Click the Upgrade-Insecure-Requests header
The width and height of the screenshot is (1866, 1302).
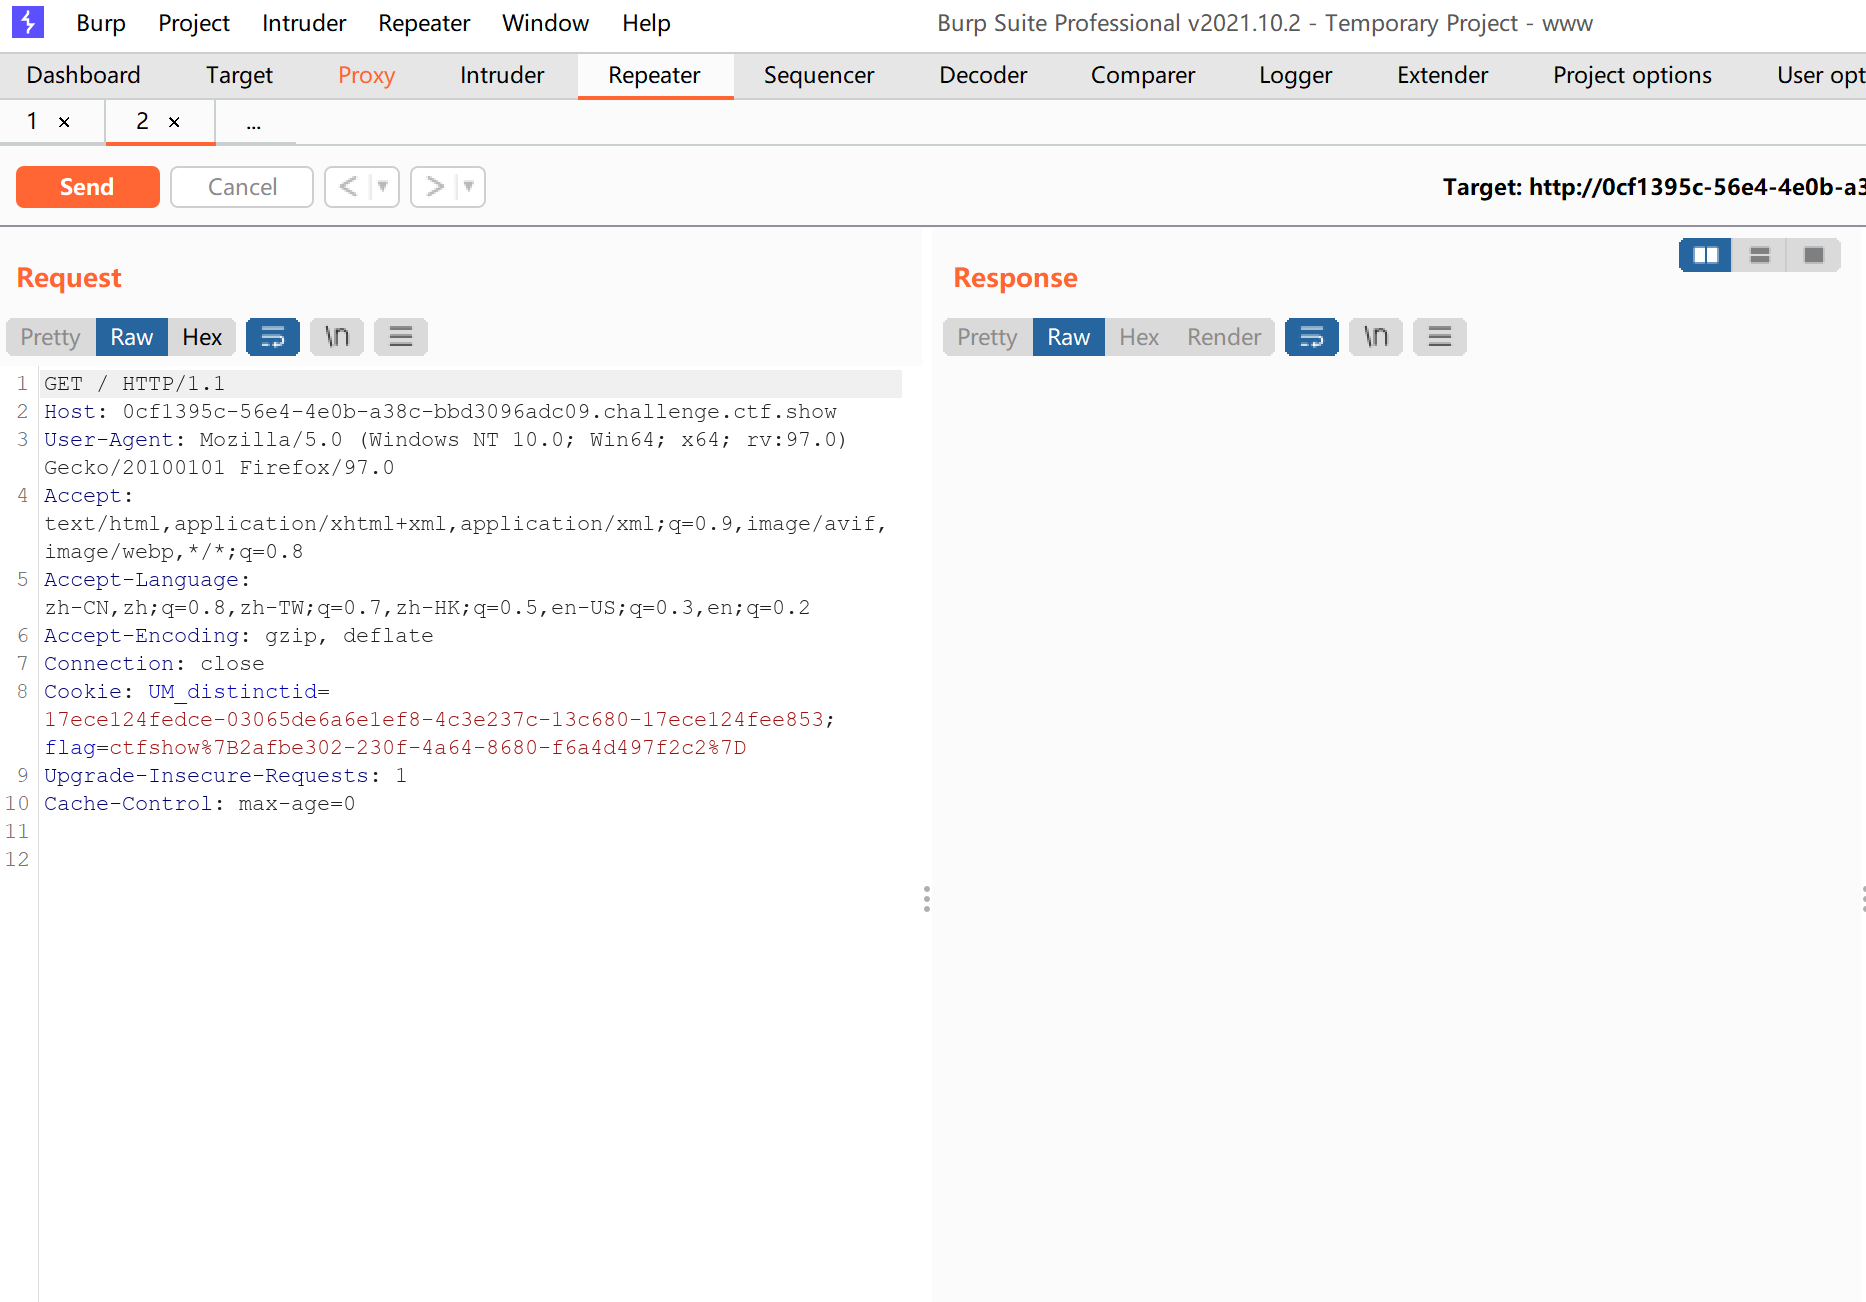click(x=225, y=776)
